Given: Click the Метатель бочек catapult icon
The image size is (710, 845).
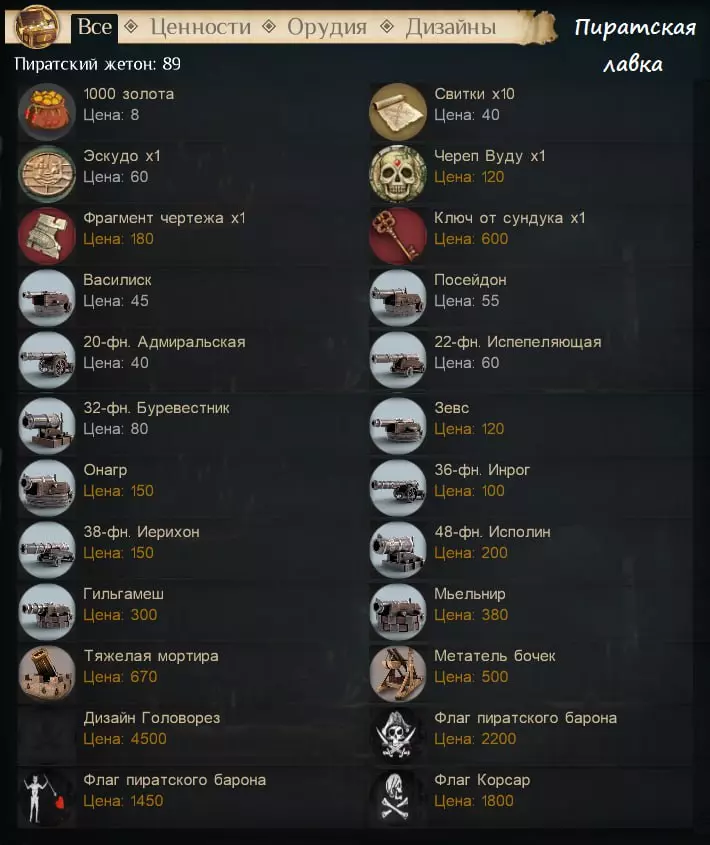Looking at the screenshot, I should (398, 674).
